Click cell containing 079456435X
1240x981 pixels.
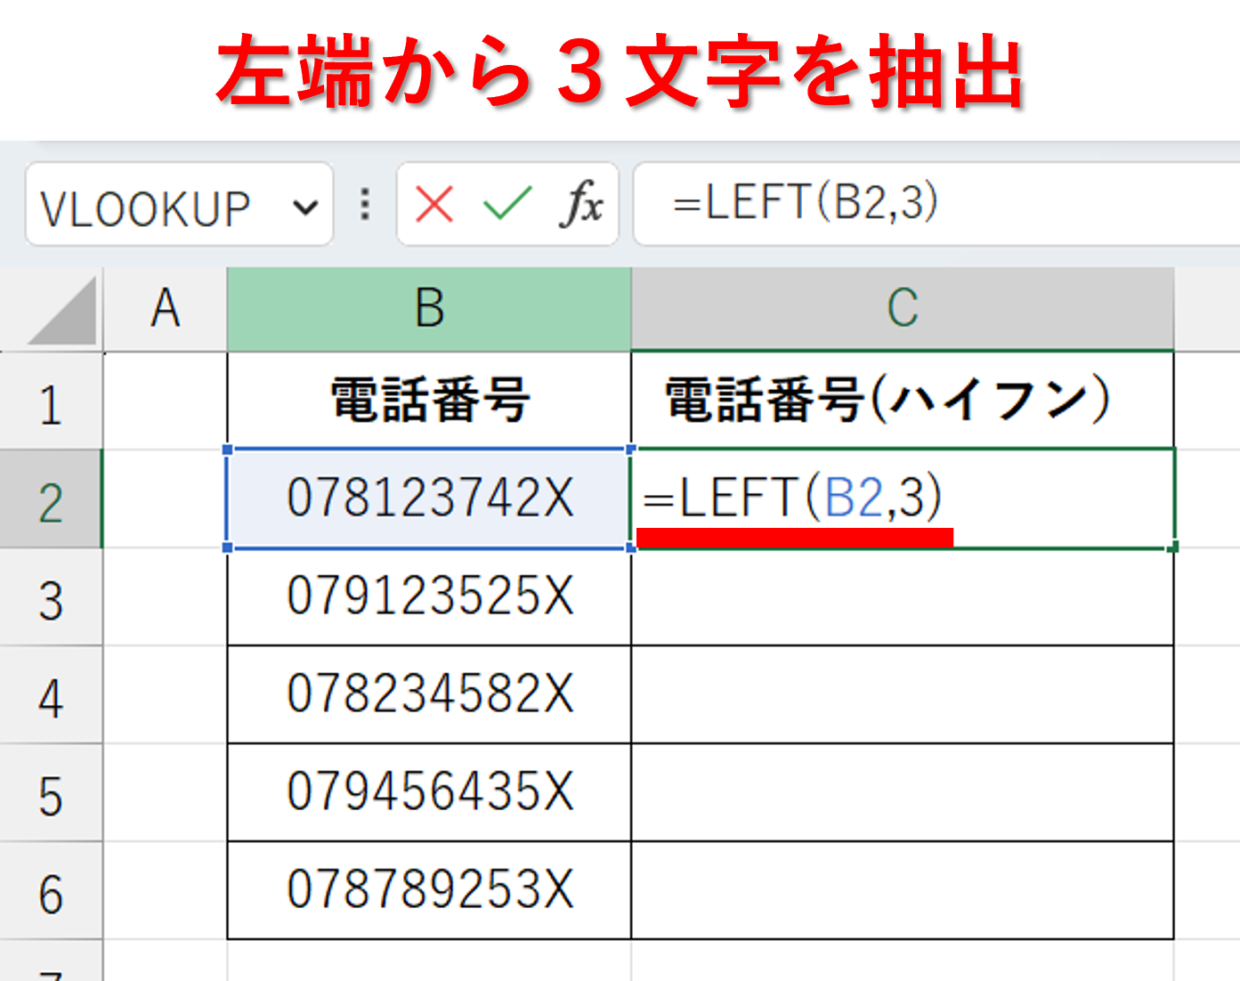pos(429,792)
